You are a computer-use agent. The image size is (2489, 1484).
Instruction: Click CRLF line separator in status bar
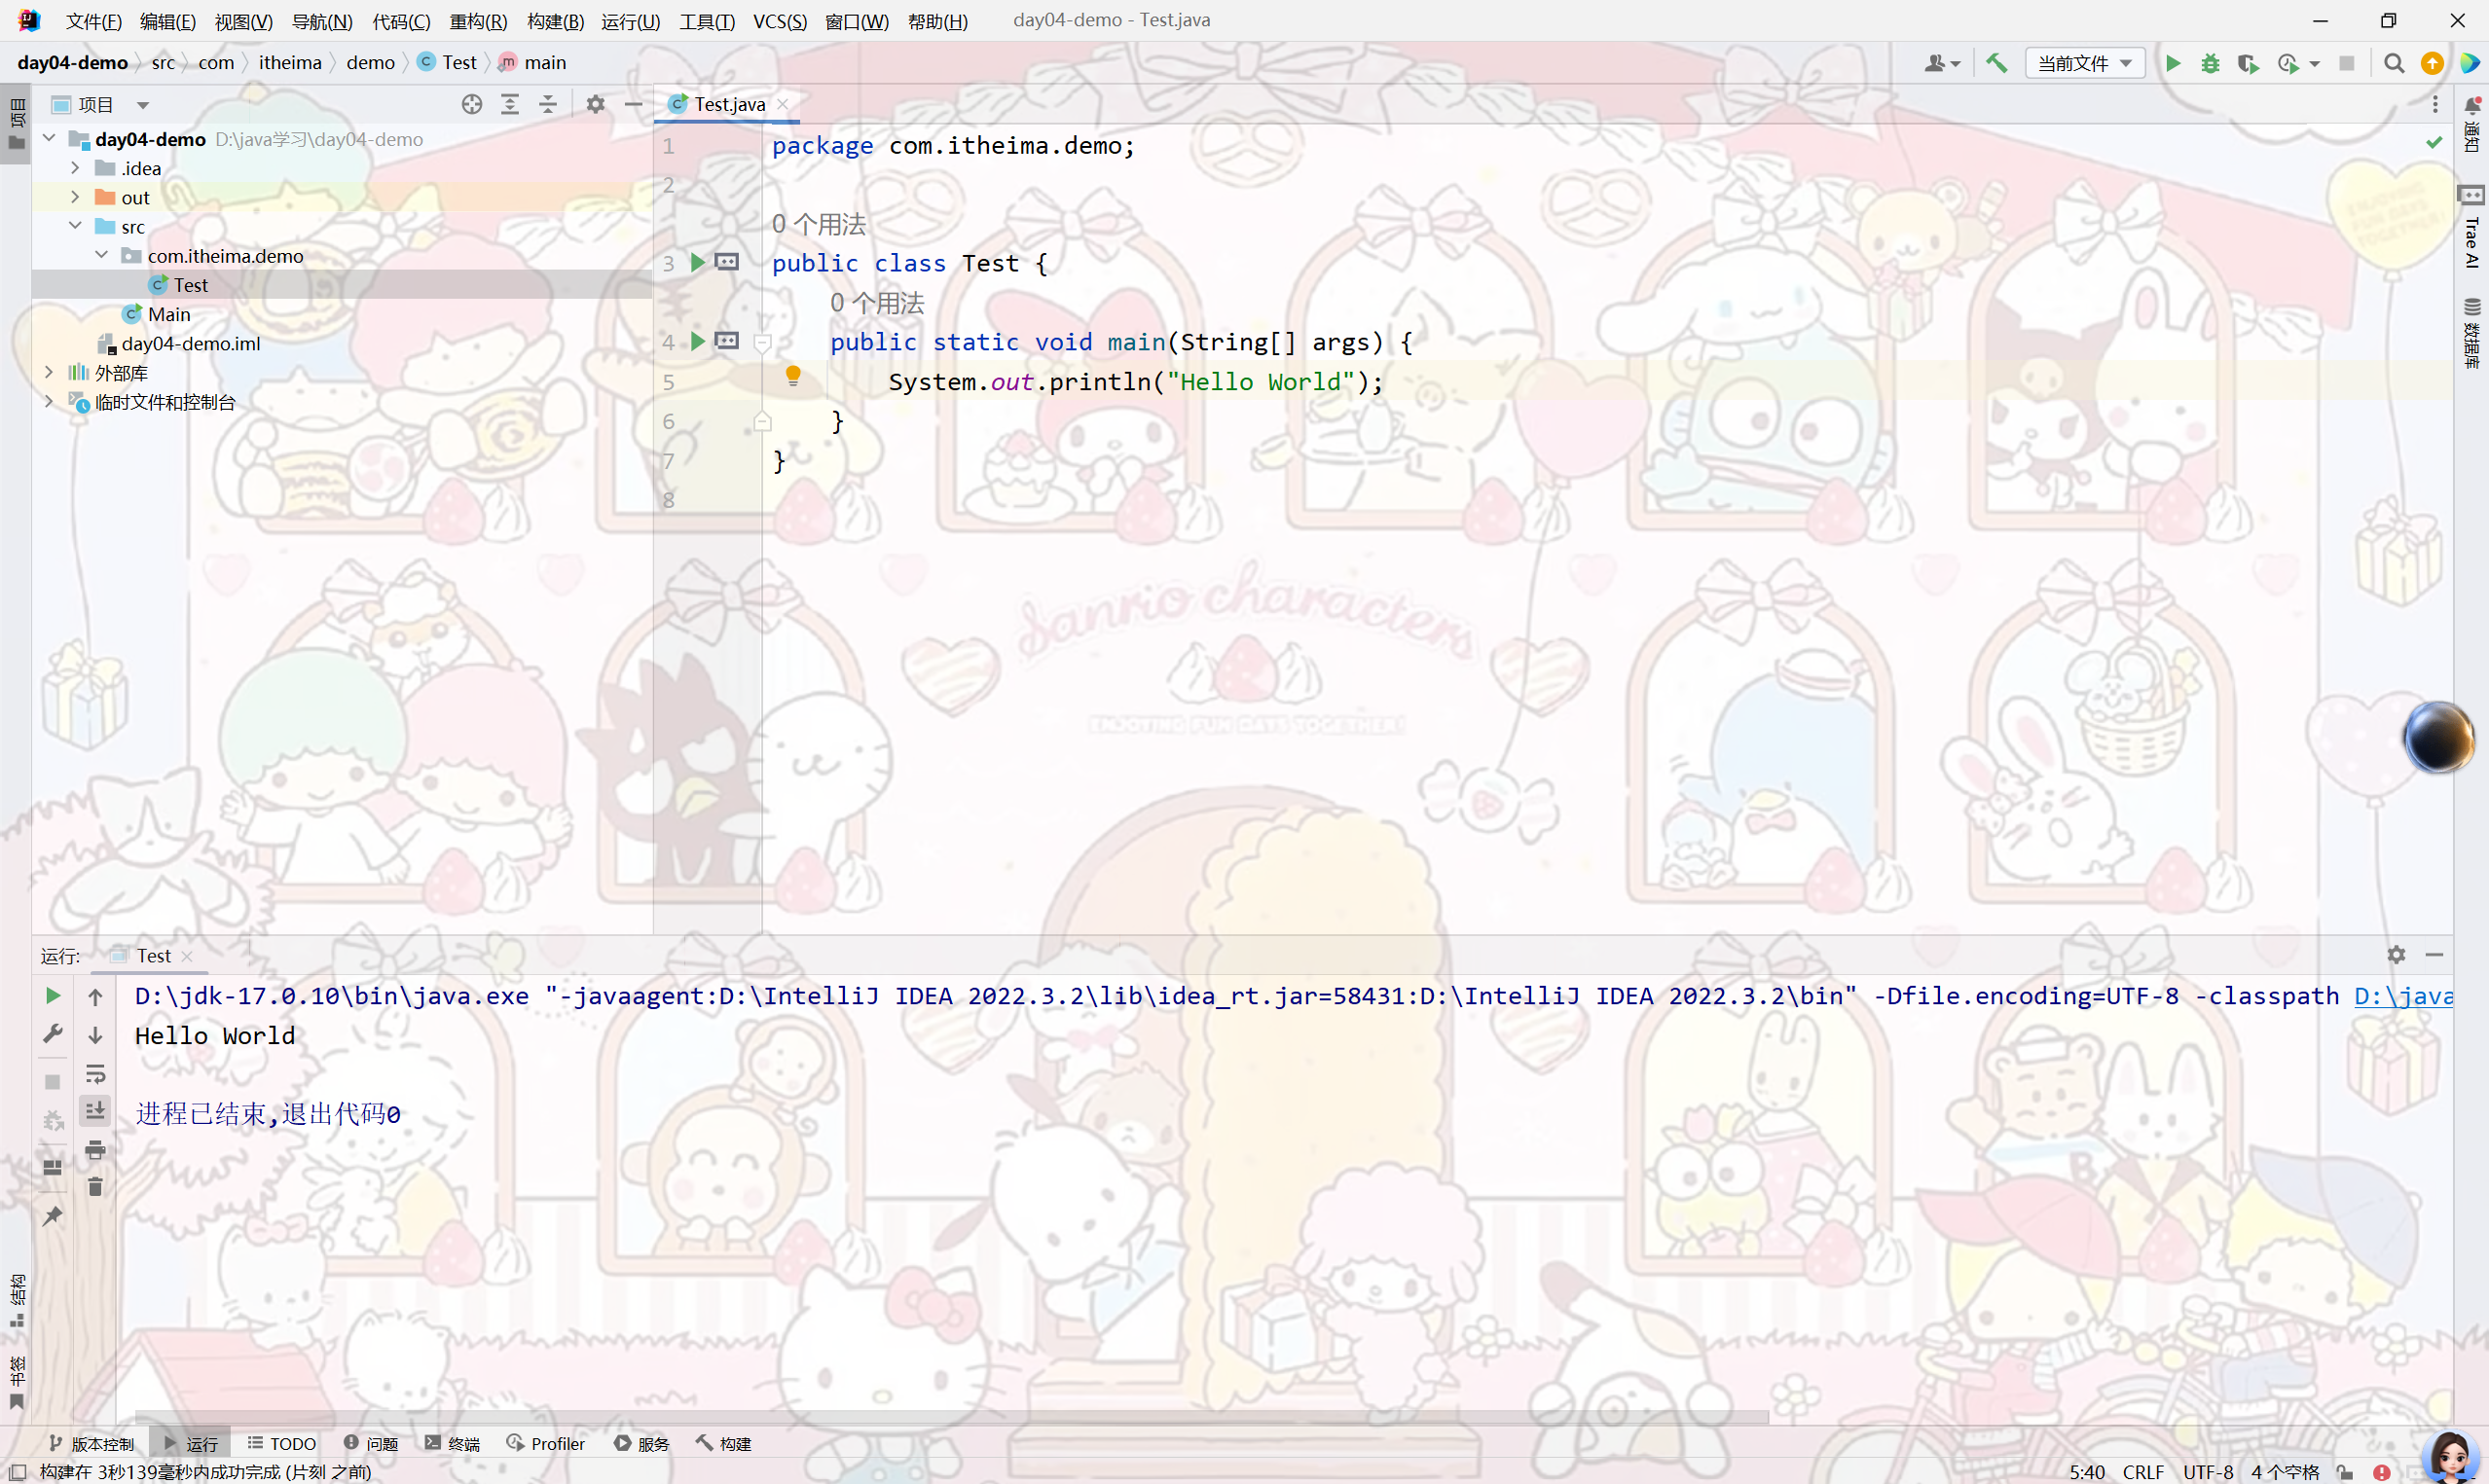click(2143, 1472)
